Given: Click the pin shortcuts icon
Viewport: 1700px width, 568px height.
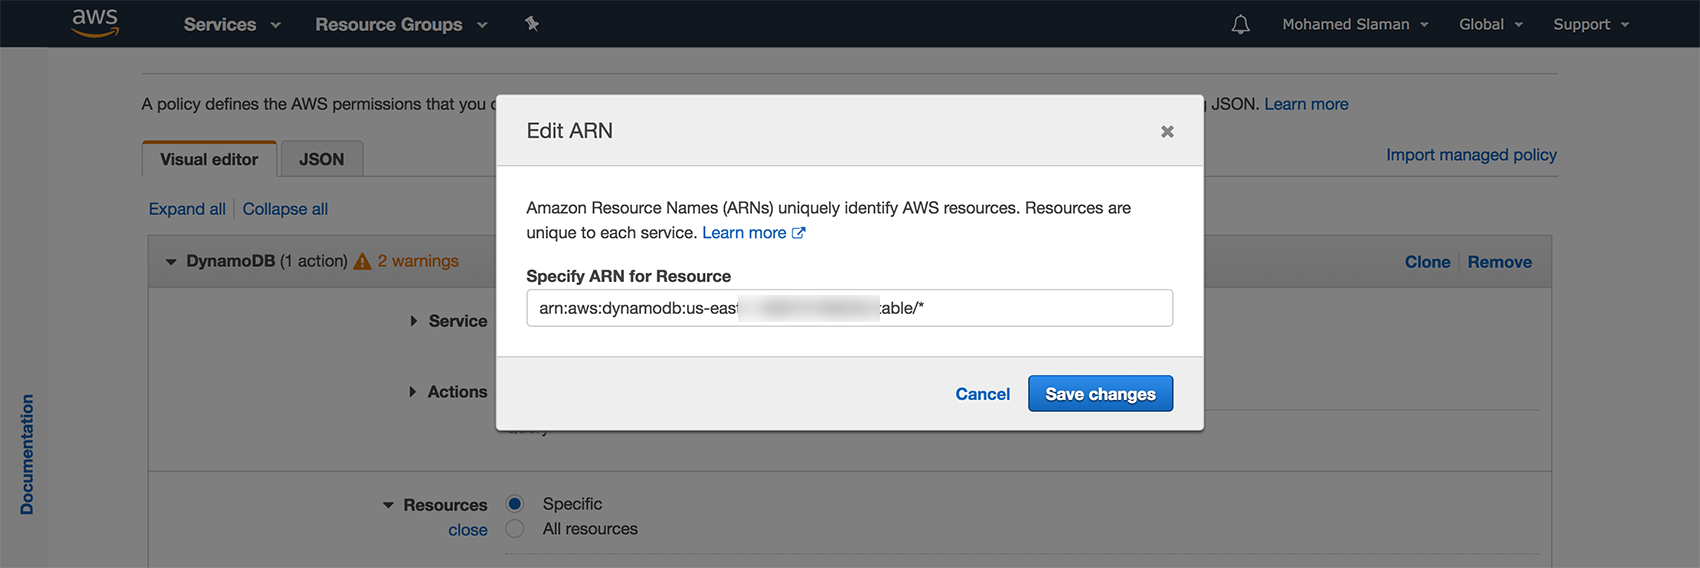Looking at the screenshot, I should tap(532, 23).
